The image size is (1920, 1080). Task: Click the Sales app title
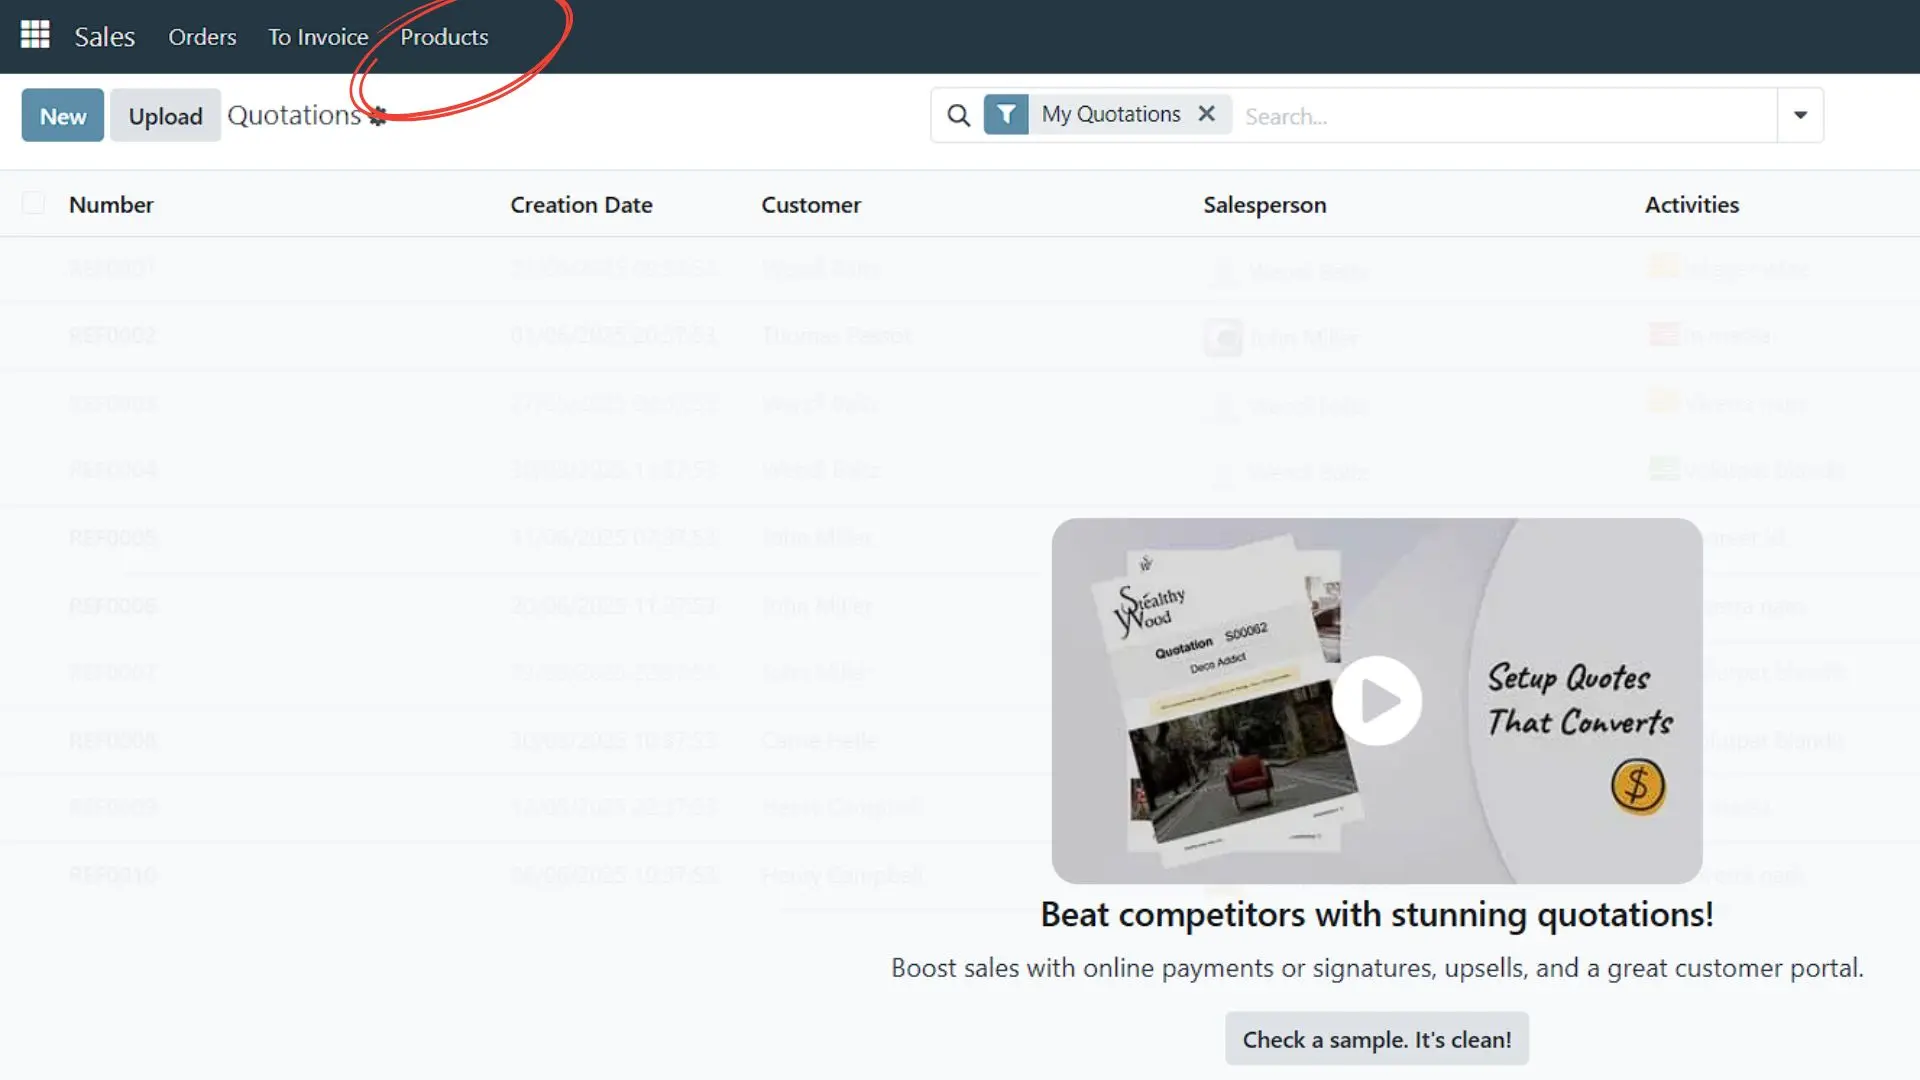point(104,37)
